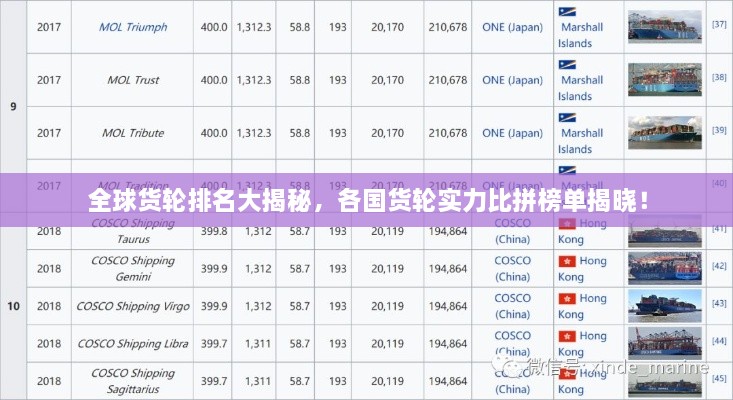Open citation reference [44]
Viewport: 733px width, 400px height.
pos(719,341)
